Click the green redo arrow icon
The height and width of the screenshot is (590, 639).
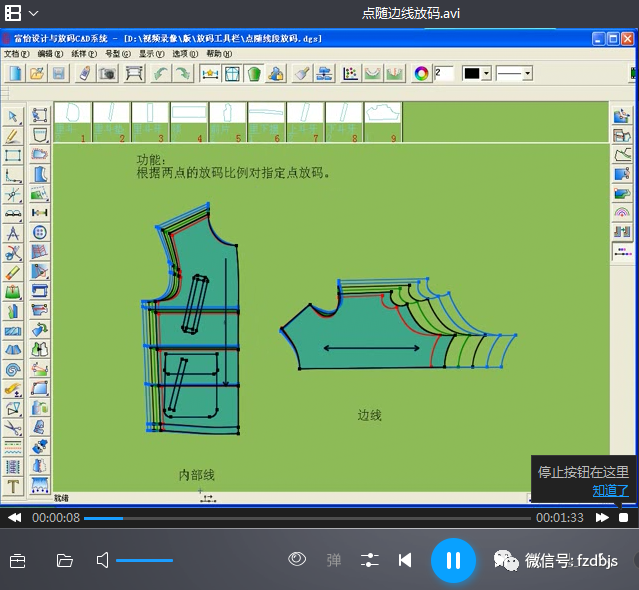[183, 74]
